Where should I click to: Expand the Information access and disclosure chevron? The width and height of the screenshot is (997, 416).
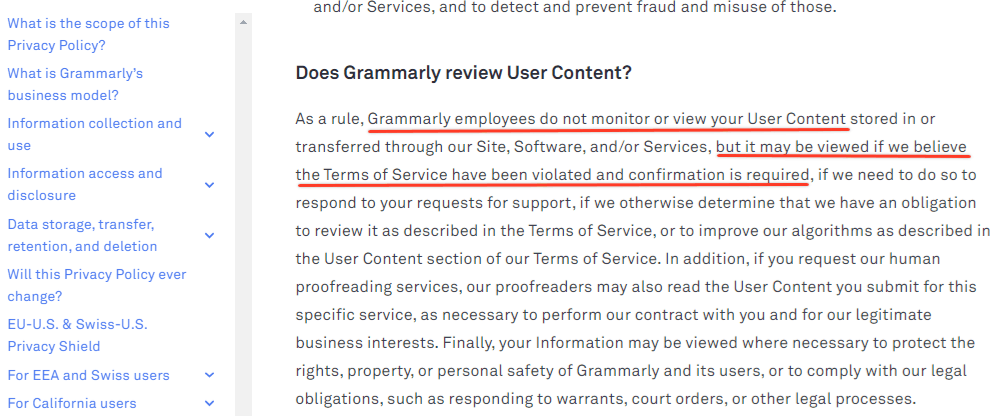pos(210,184)
